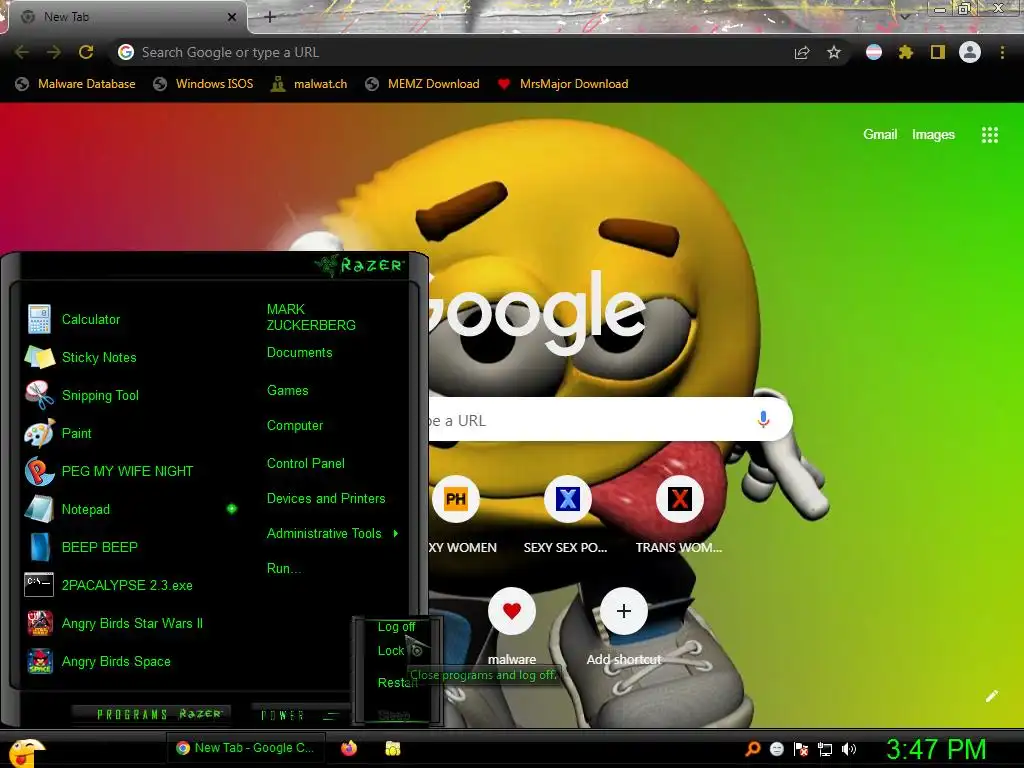Open malwat.ch bookmark

point(310,84)
